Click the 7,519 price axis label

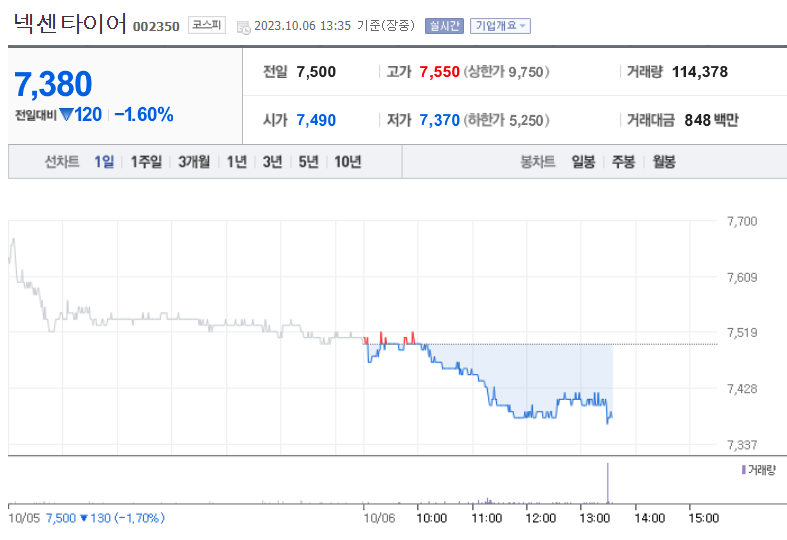(742, 332)
